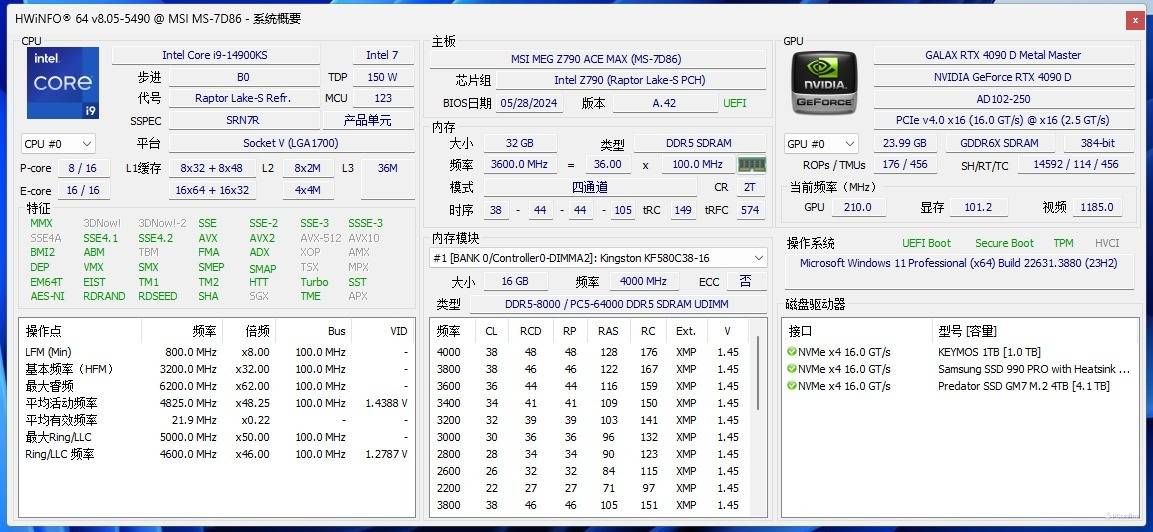
Task: Open the CPU #0 selector dropdown
Action: pos(58,143)
